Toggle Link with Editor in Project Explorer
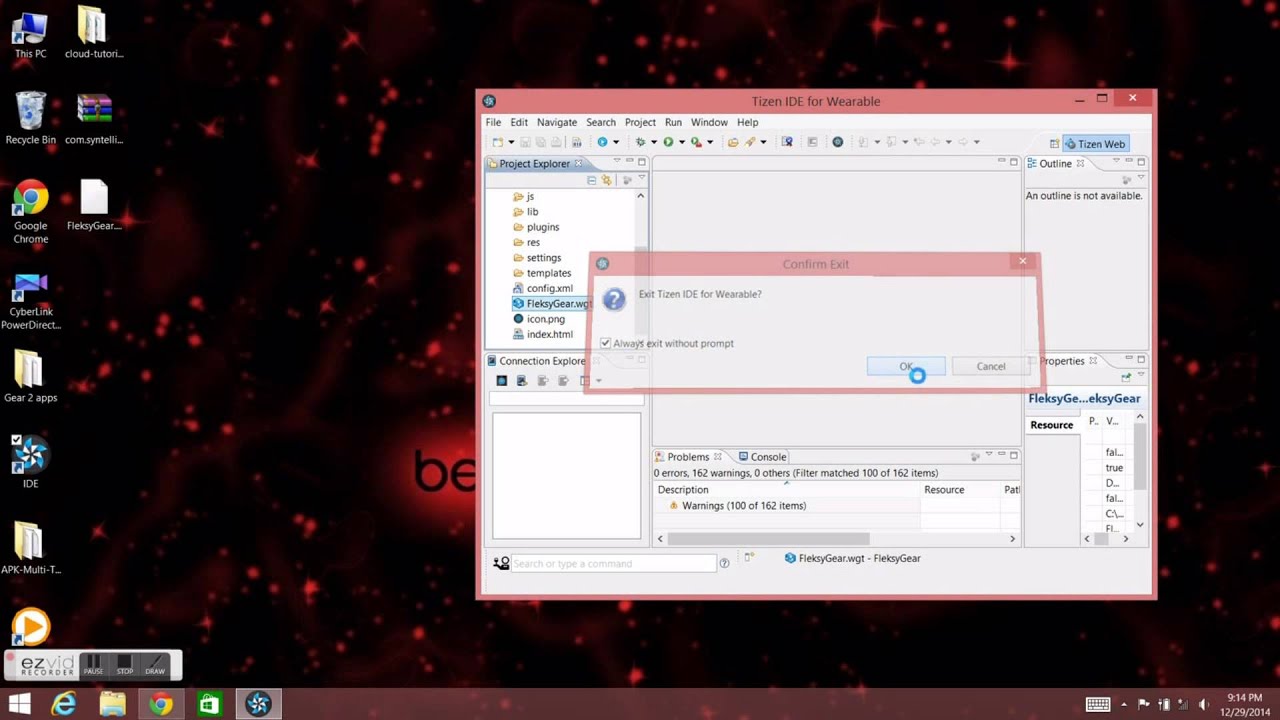The width and height of the screenshot is (1280, 720). tap(606, 180)
